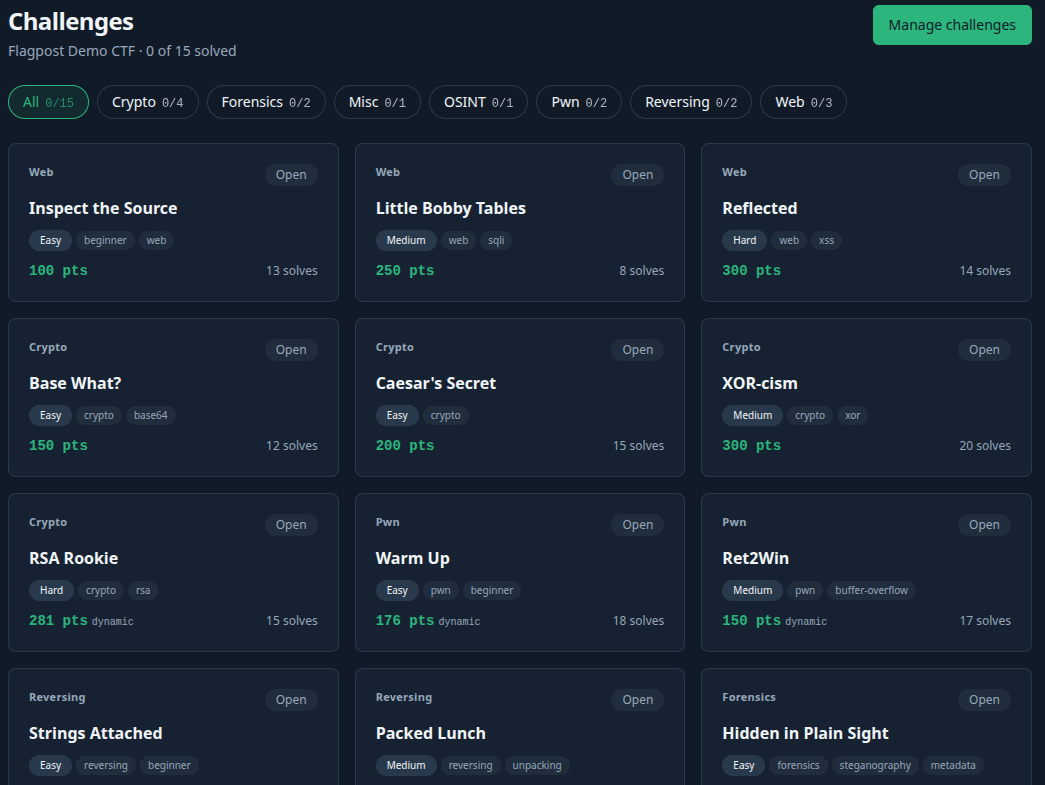
Task: Click the sqli tag on Little Bobby Tables
Action: 496,241
